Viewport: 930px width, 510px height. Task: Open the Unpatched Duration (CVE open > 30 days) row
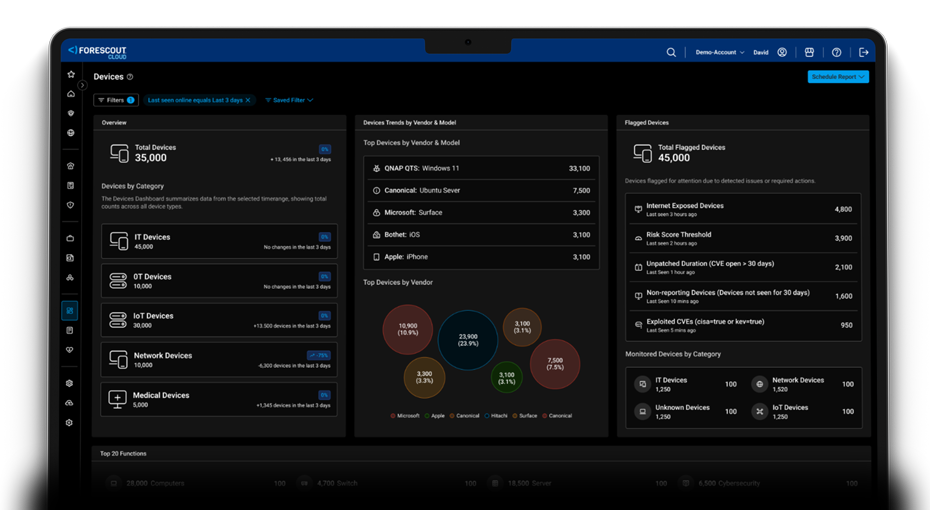(743, 267)
